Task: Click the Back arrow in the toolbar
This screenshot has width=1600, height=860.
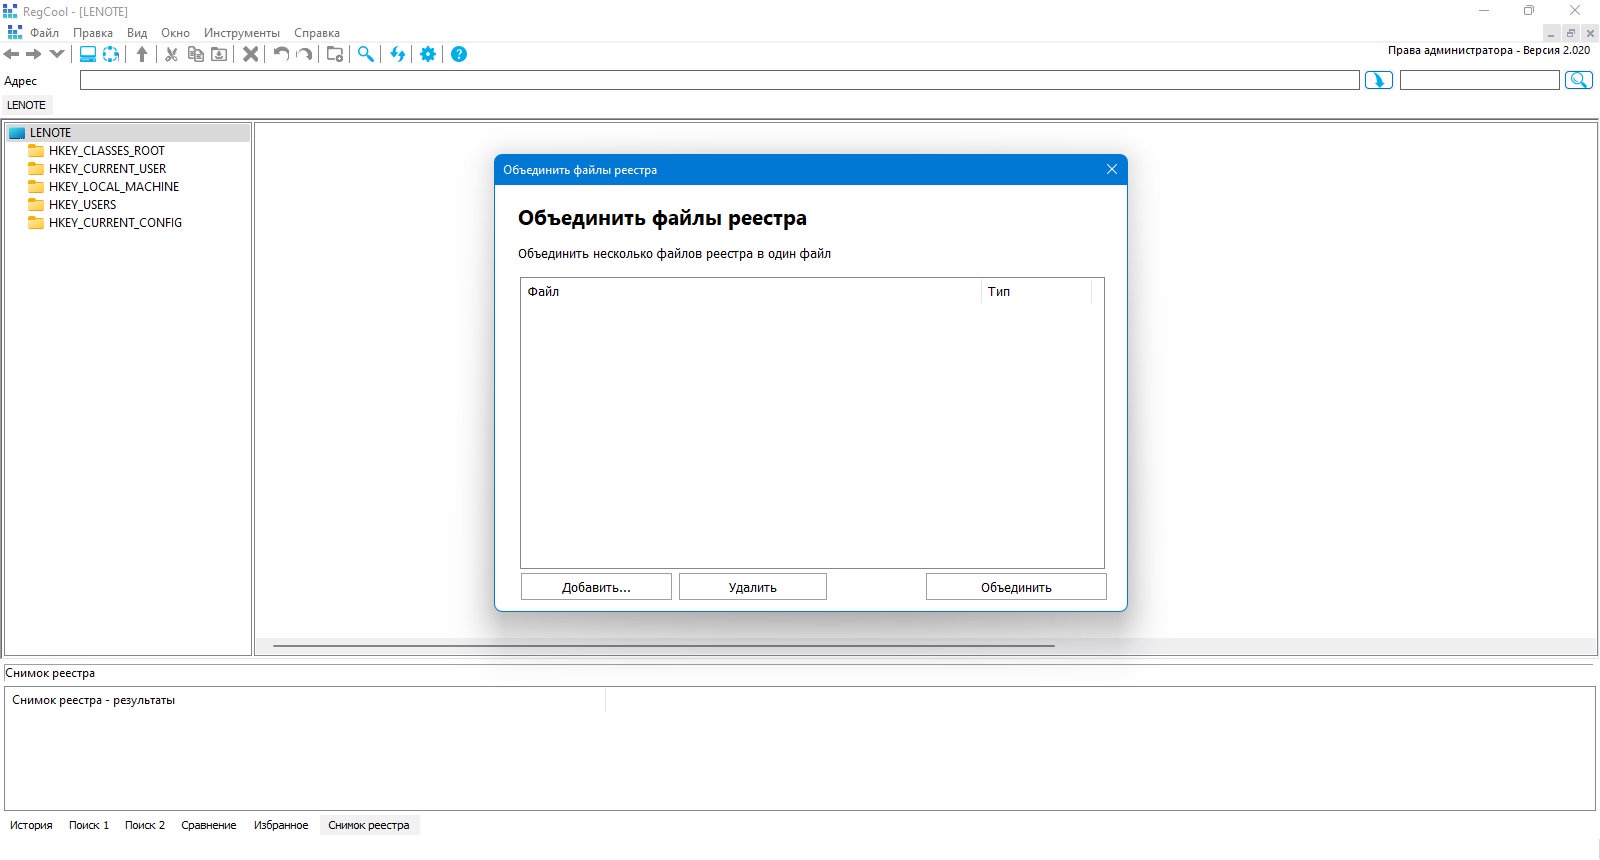Action: tap(12, 54)
